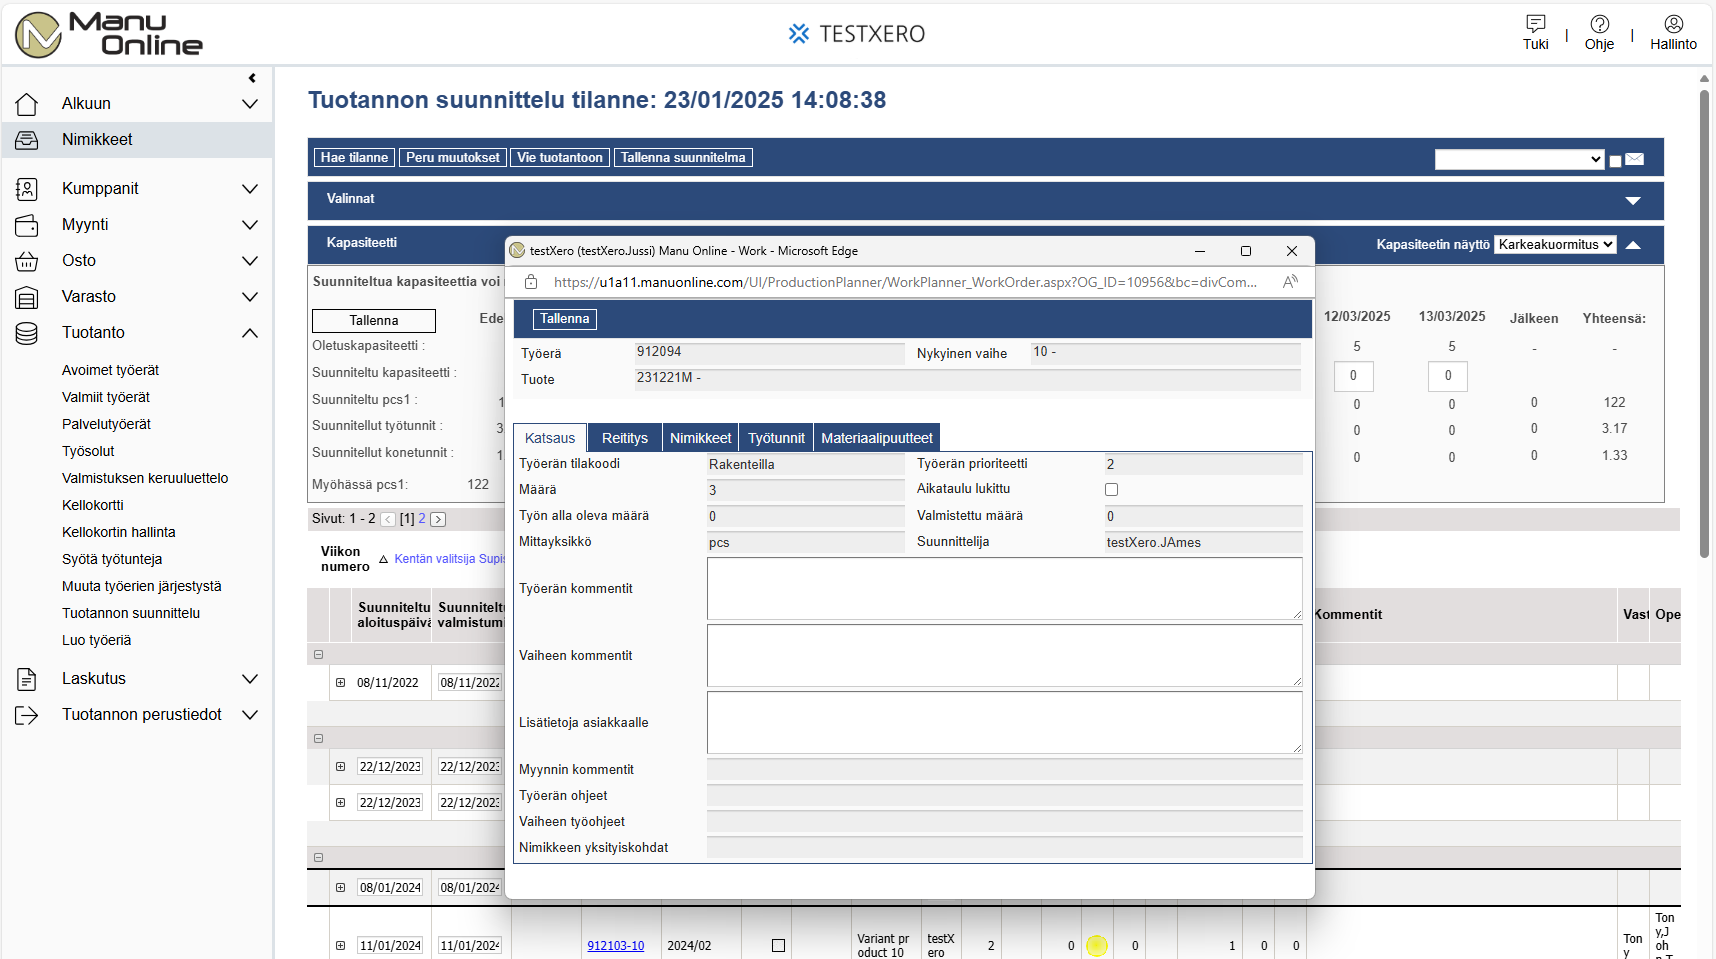
Task: Expand the Valinnat section arrow
Action: click(x=1633, y=200)
